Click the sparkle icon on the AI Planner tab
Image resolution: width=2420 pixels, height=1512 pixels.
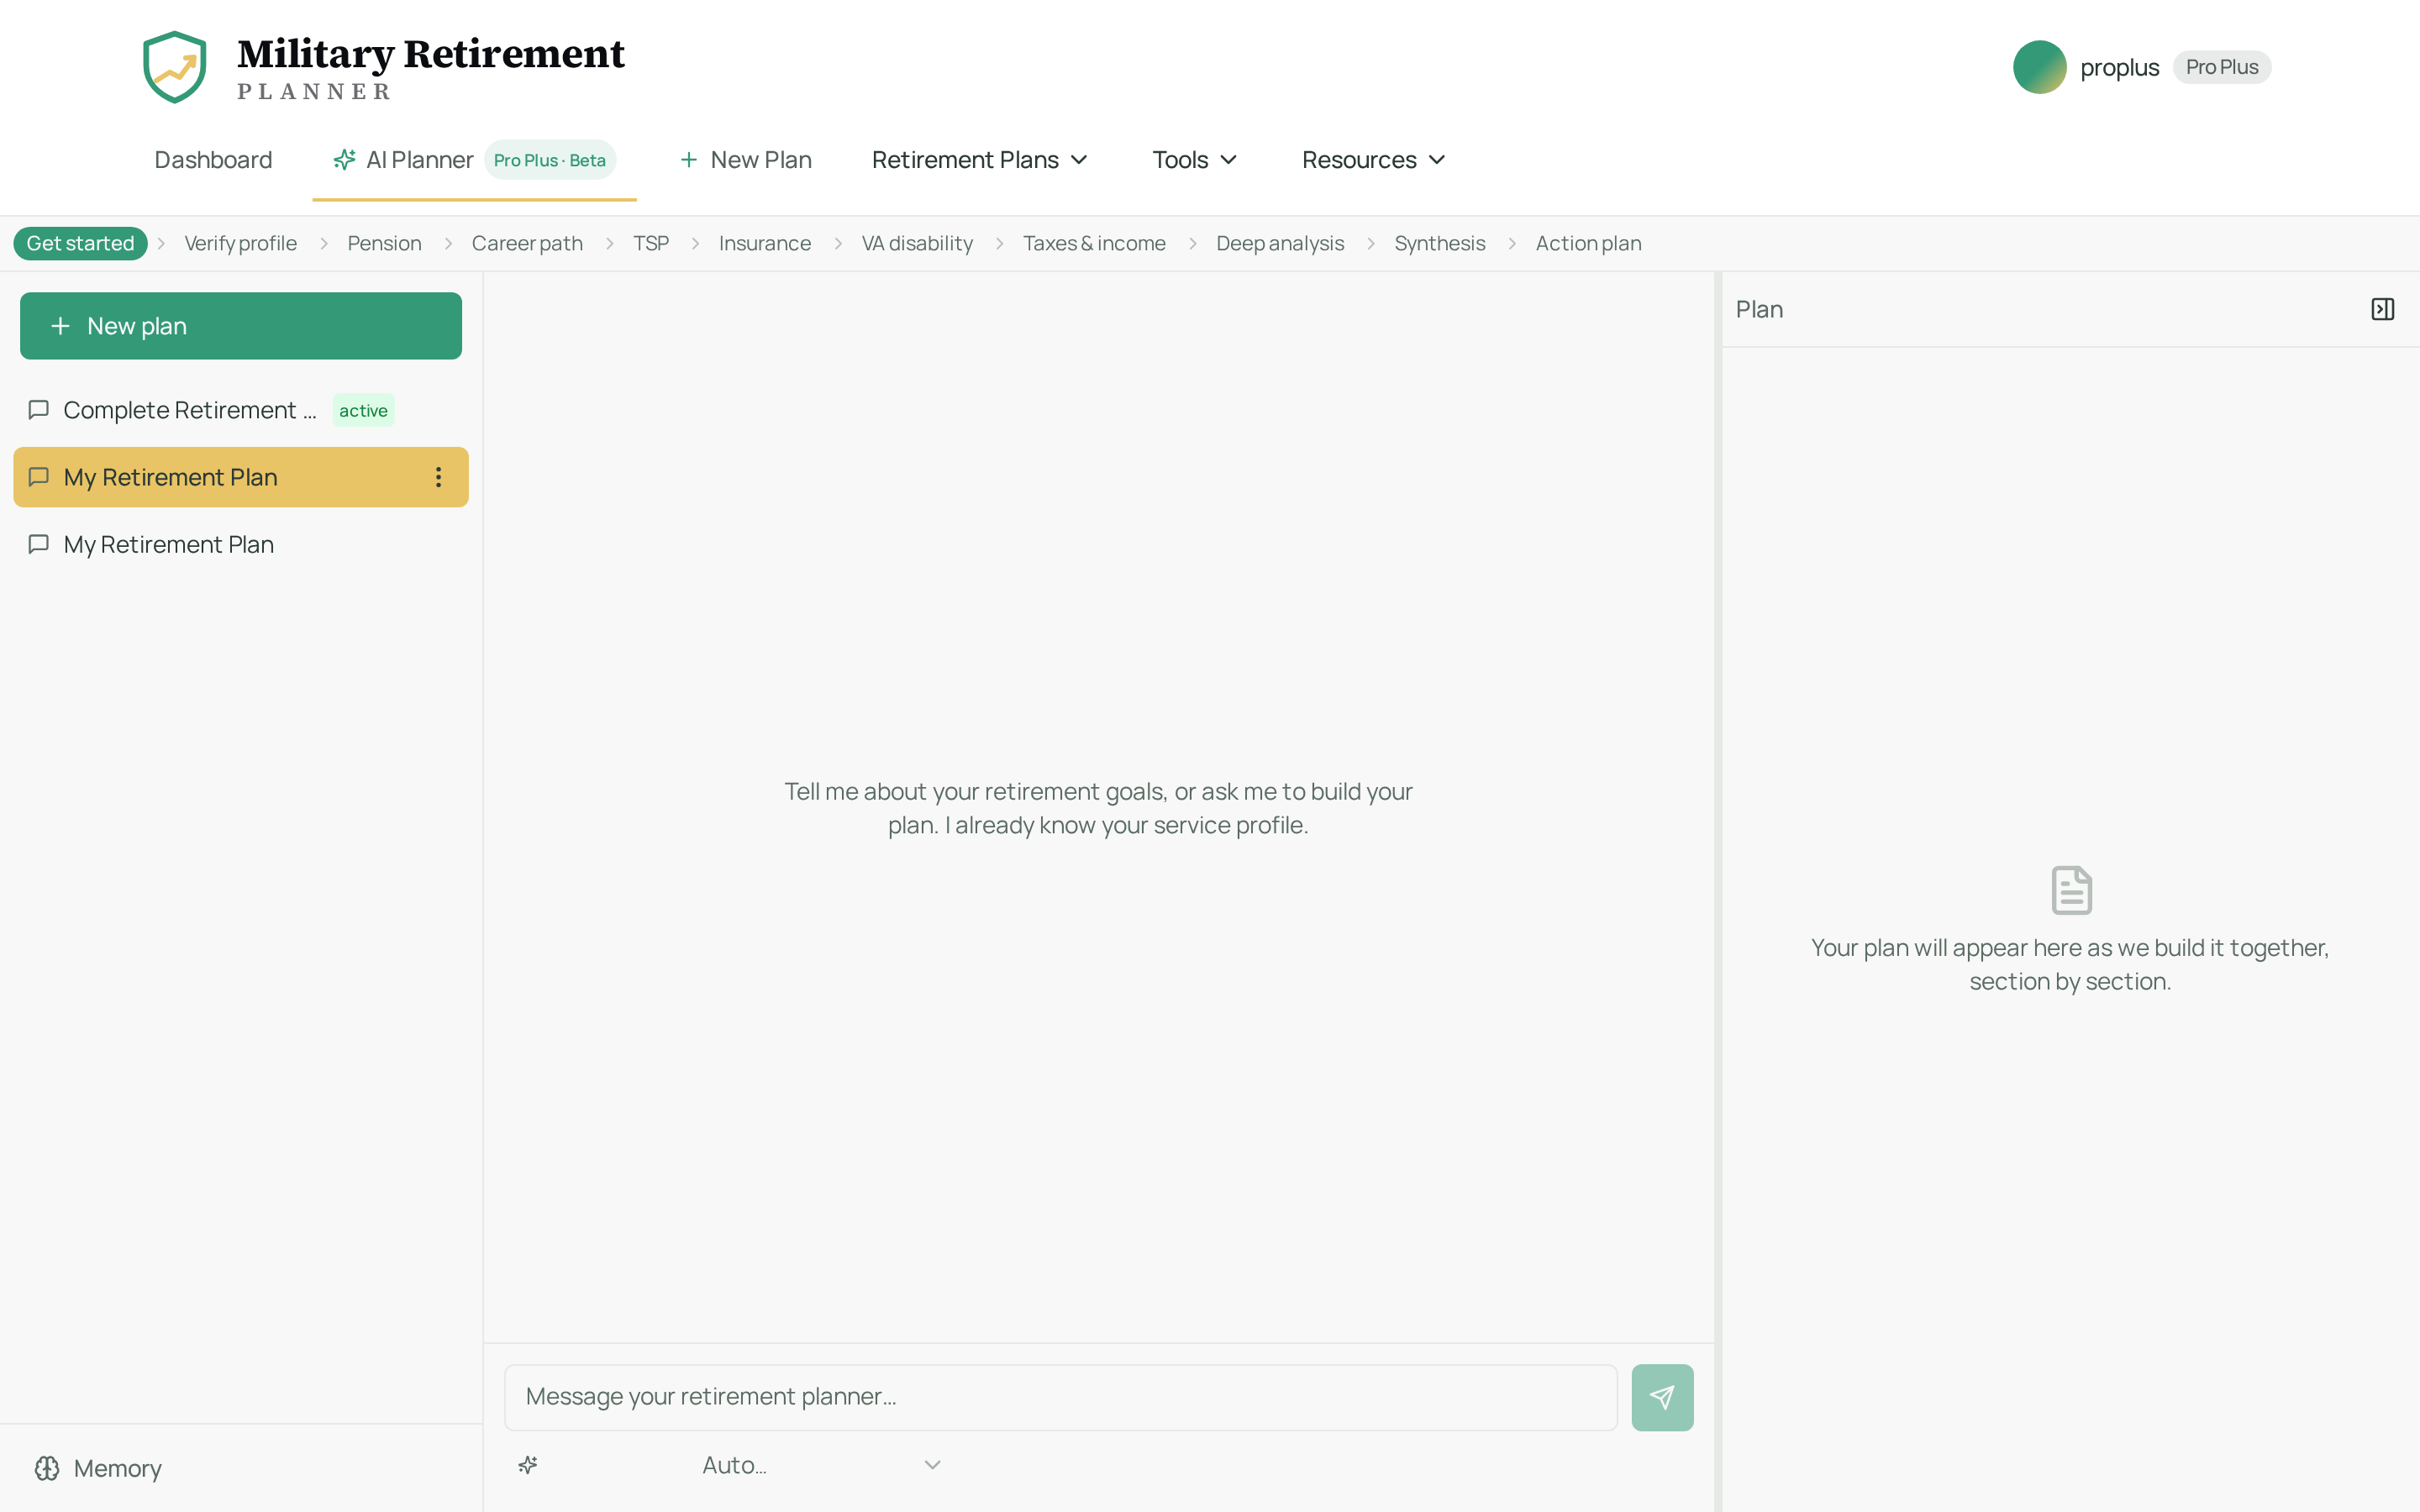pyautogui.click(x=344, y=160)
